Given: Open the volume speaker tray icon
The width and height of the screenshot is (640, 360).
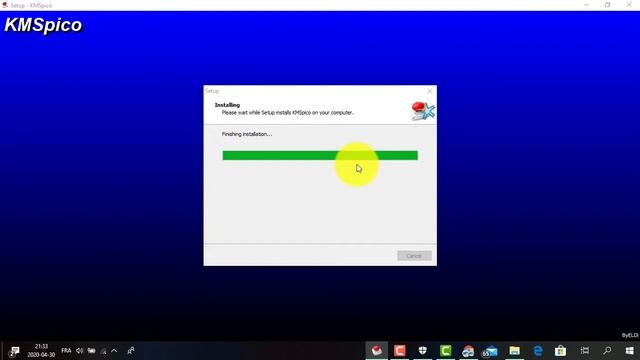Looking at the screenshot, I should pyautogui.click(x=79, y=351).
